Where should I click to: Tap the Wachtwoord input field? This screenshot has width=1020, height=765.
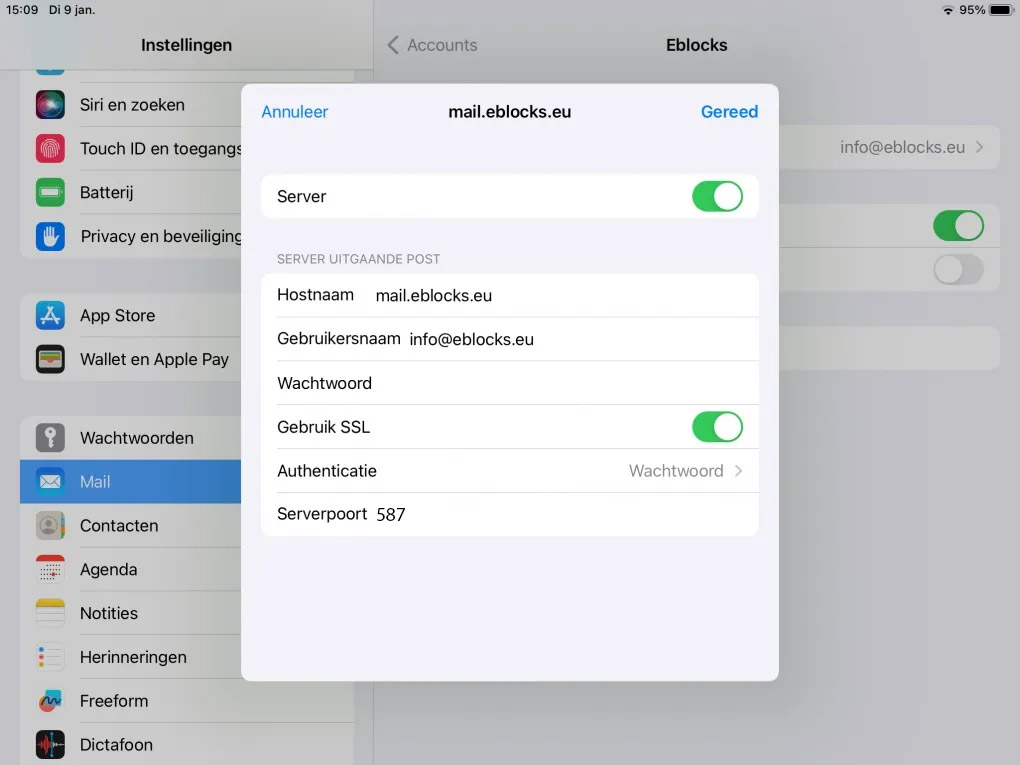pos(560,383)
